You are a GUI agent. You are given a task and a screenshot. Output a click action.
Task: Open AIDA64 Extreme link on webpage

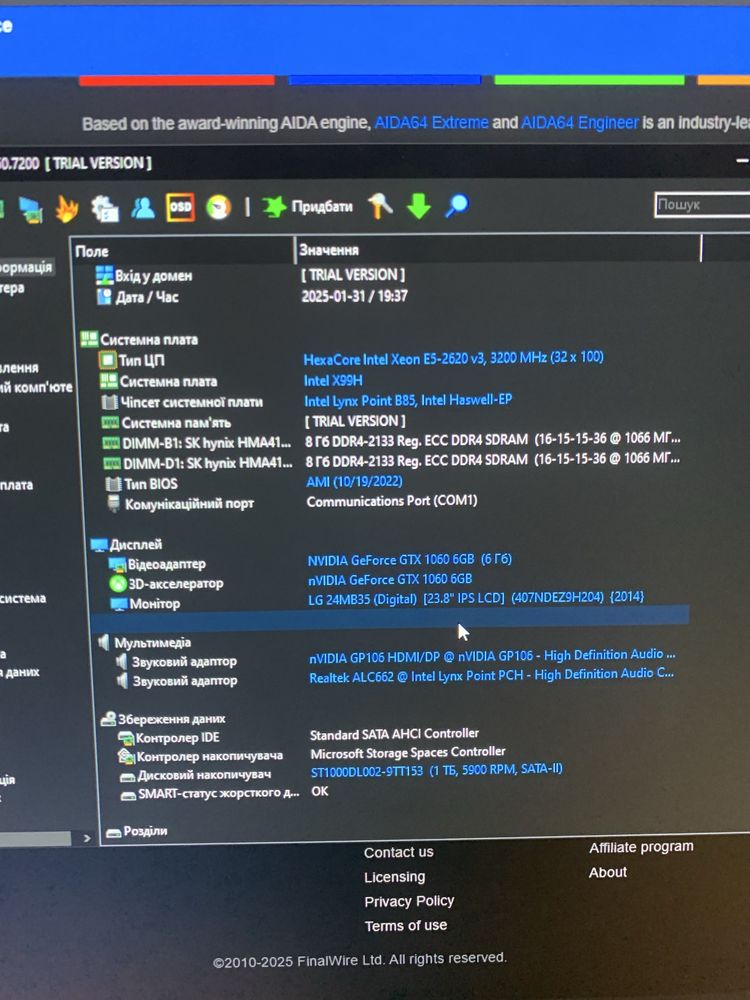coord(431,122)
